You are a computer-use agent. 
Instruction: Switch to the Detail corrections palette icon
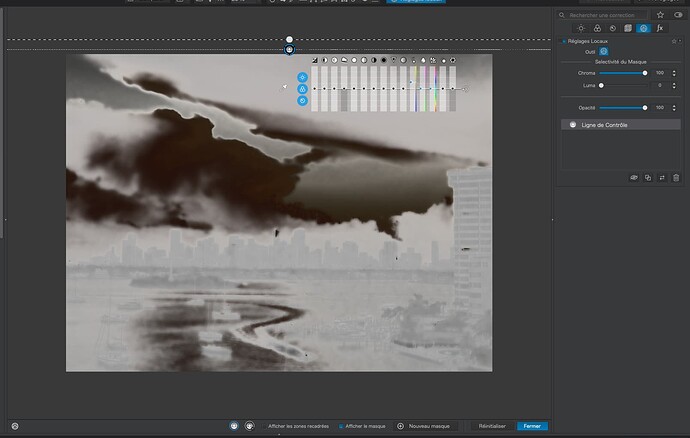click(x=613, y=28)
